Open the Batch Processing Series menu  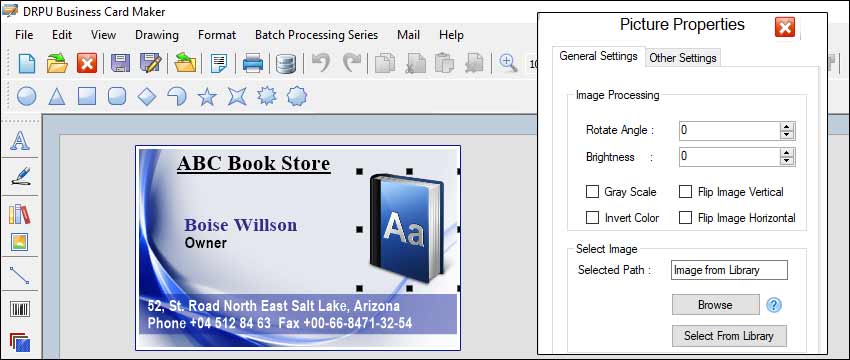click(x=317, y=35)
